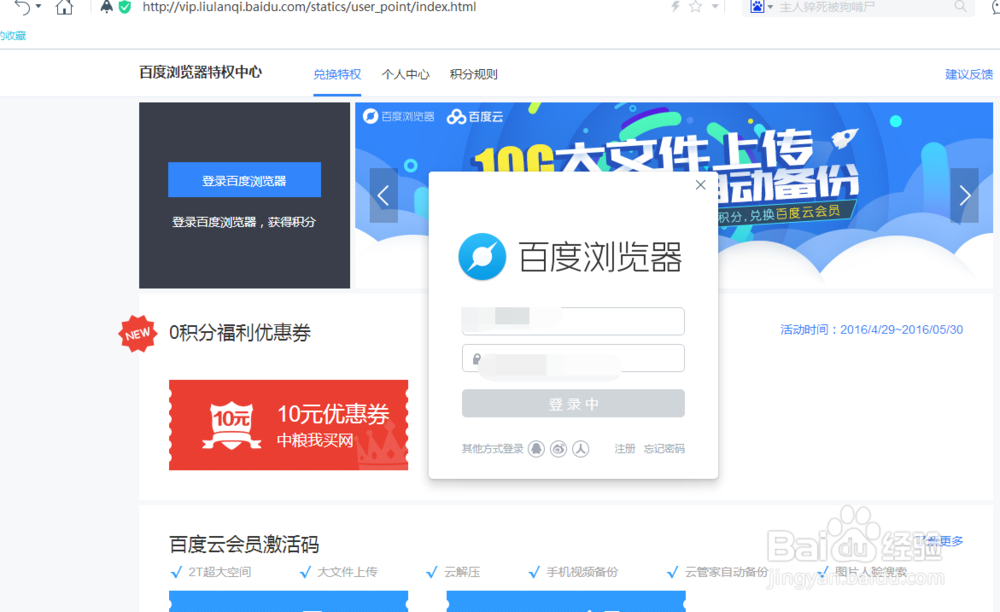Advance the banner with the right carousel arrow
This screenshot has width=1000, height=612.
[x=964, y=195]
